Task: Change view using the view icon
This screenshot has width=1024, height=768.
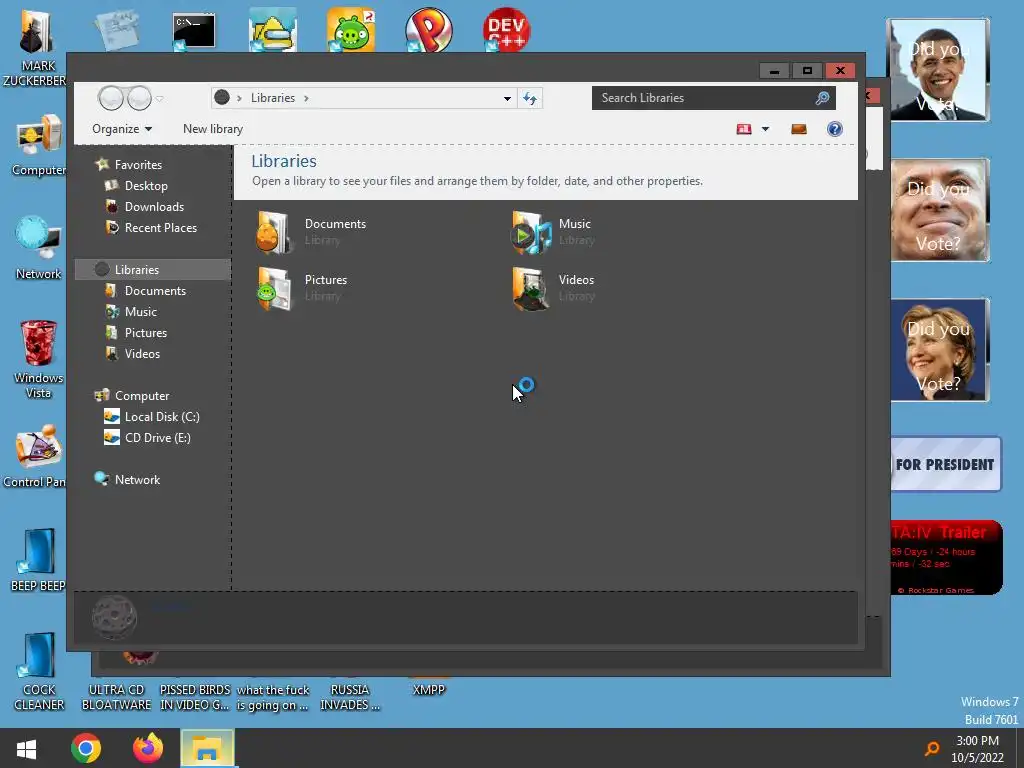Action: click(744, 129)
